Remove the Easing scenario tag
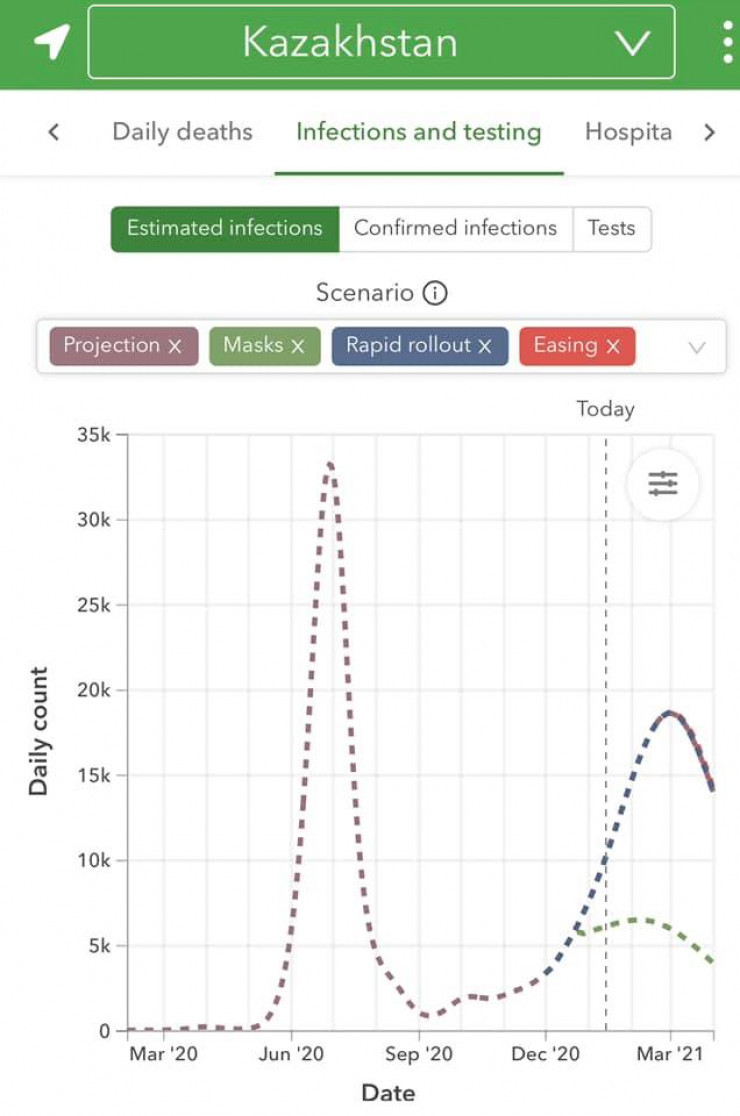The height and width of the screenshot is (1116, 740). (x=613, y=346)
